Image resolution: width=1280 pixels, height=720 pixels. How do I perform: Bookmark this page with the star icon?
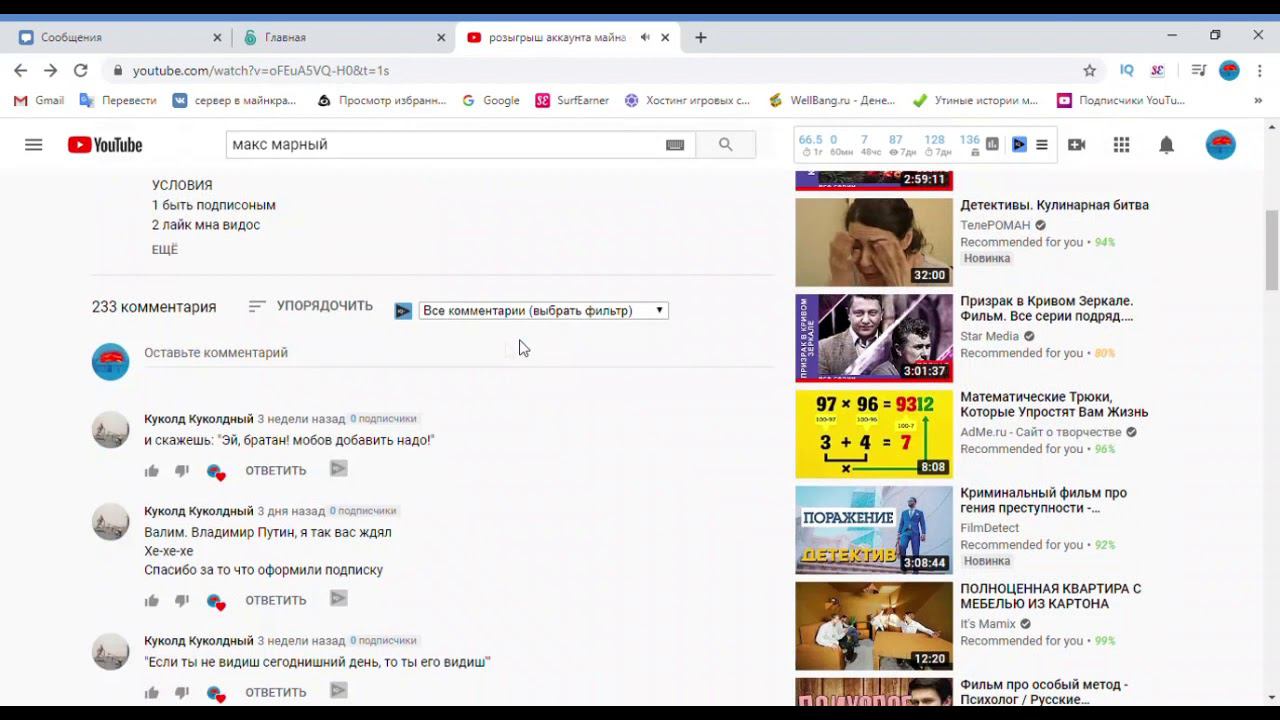click(1089, 70)
